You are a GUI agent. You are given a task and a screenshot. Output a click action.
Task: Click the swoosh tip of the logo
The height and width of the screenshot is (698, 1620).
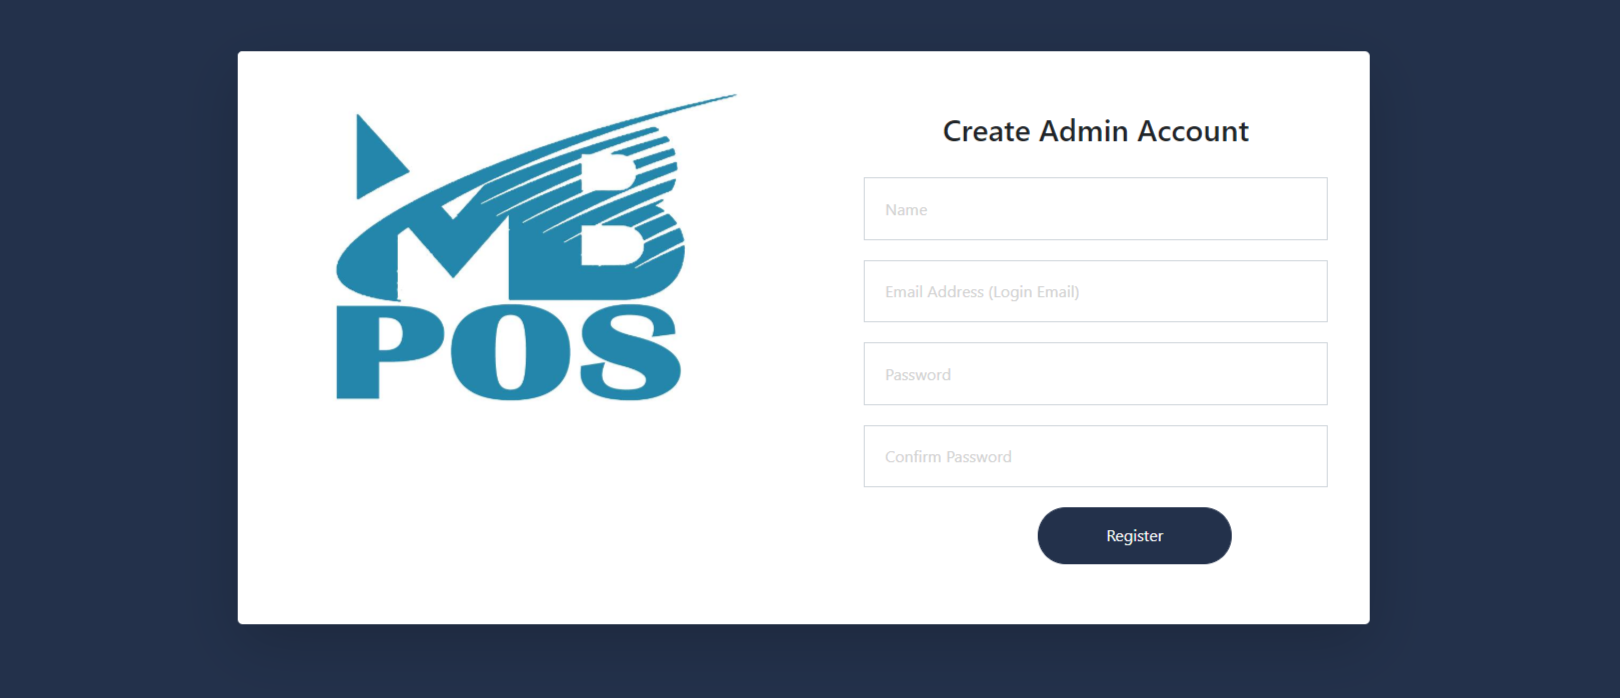tap(715, 99)
